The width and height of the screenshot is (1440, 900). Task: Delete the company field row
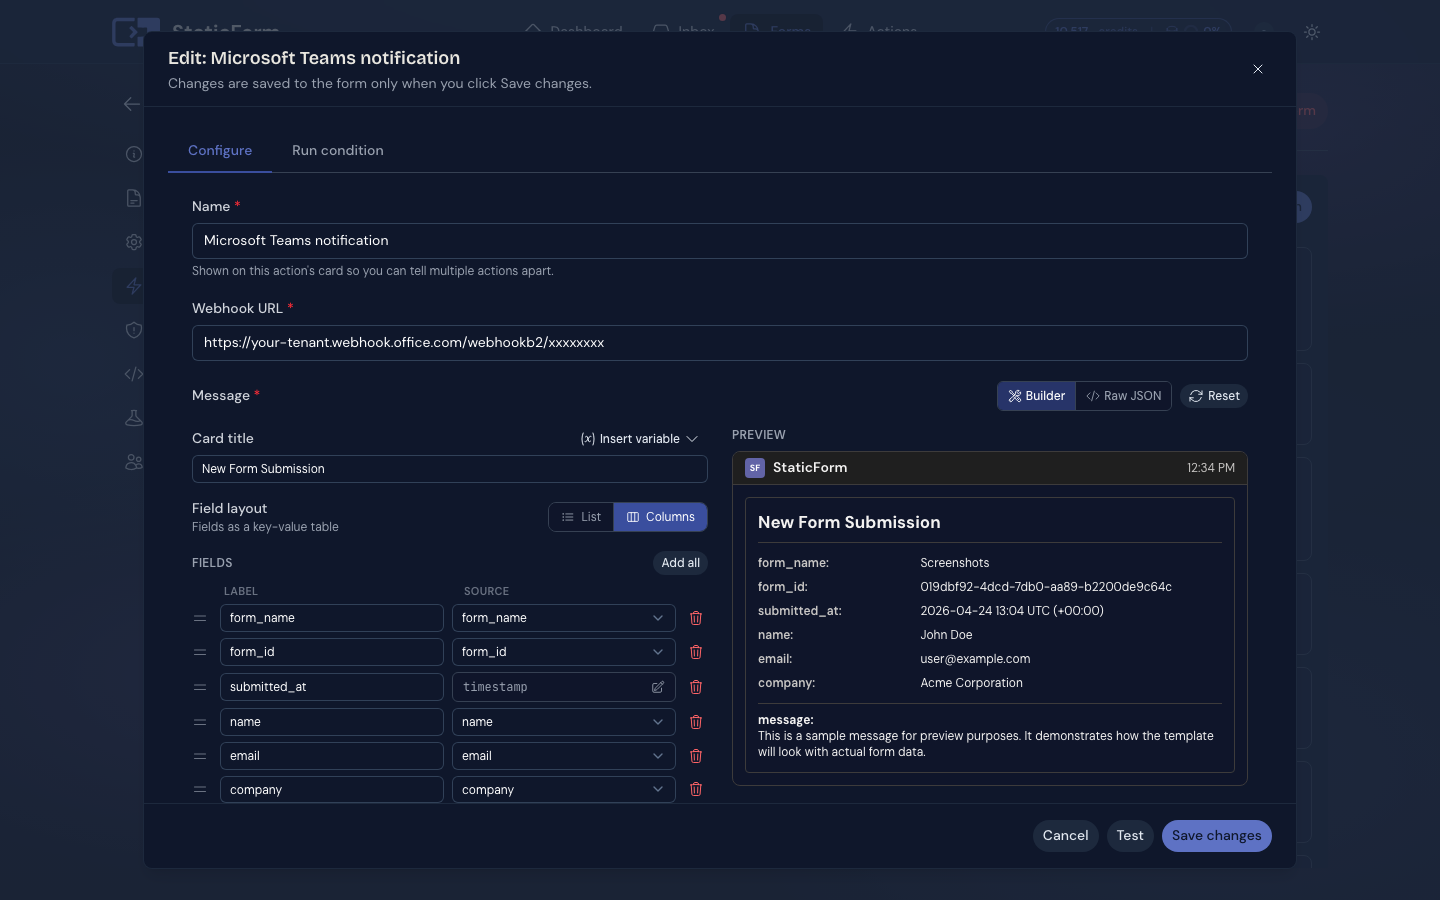(696, 789)
